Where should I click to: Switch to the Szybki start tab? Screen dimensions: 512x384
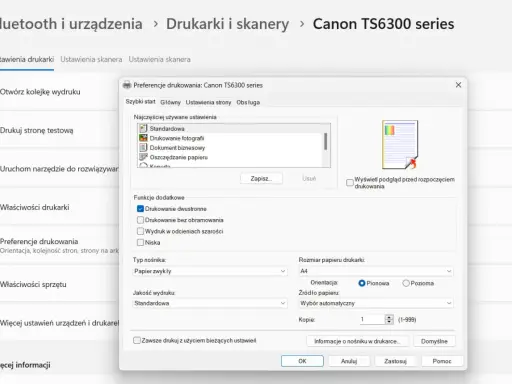[x=140, y=102]
